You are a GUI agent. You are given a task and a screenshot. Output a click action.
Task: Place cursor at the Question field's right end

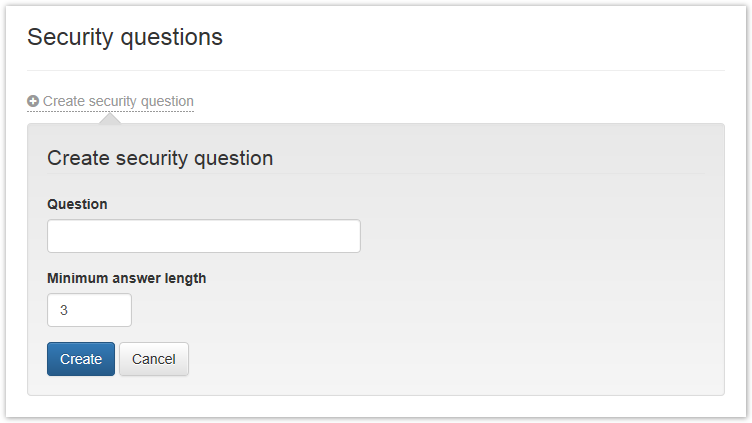click(352, 236)
